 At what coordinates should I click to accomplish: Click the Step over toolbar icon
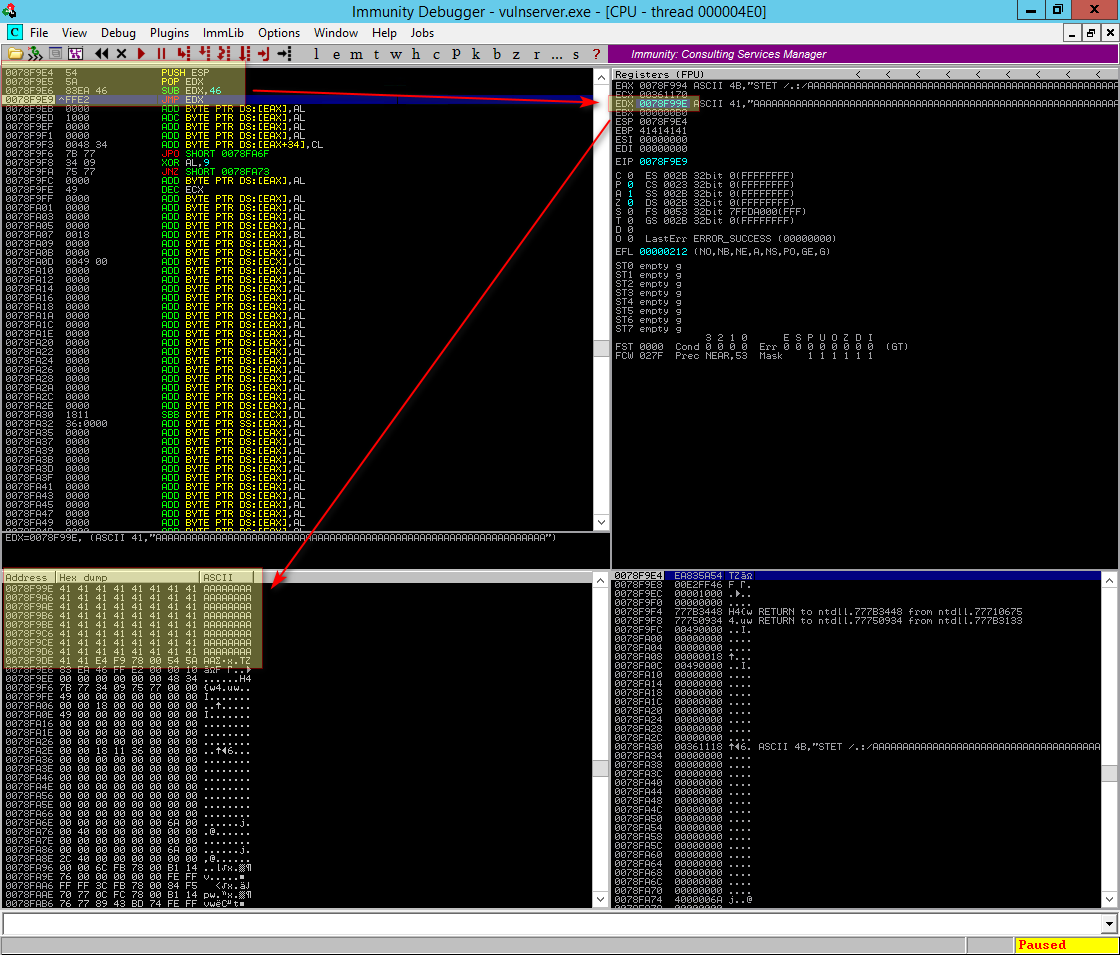(x=204, y=54)
